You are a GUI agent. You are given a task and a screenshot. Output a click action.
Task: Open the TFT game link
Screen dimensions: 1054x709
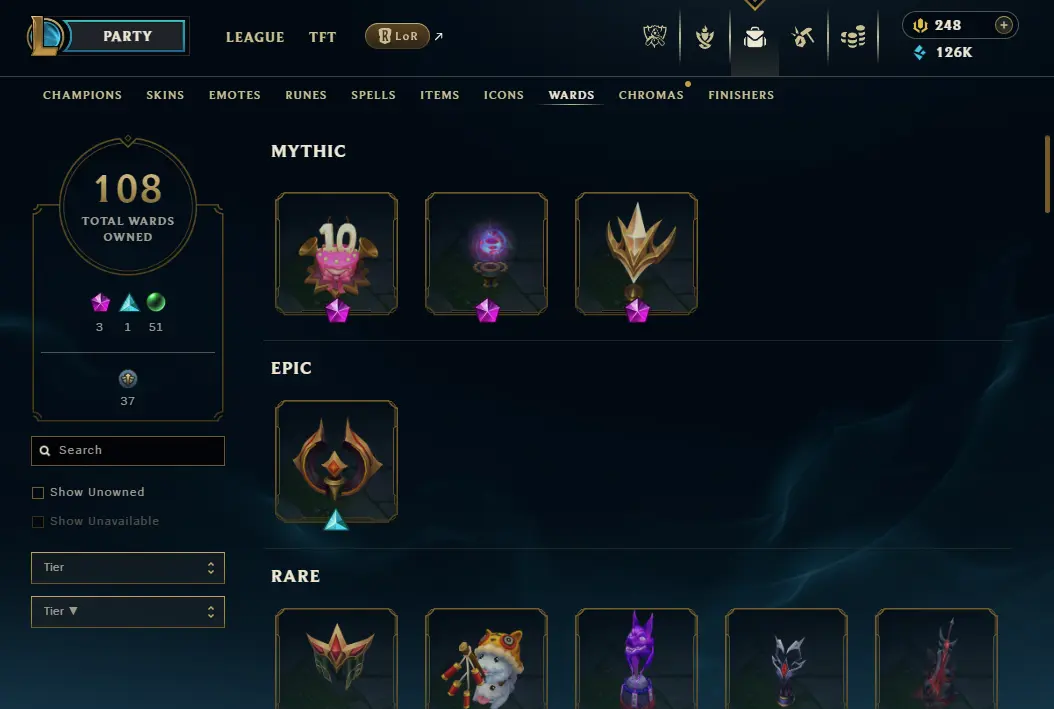(322, 37)
